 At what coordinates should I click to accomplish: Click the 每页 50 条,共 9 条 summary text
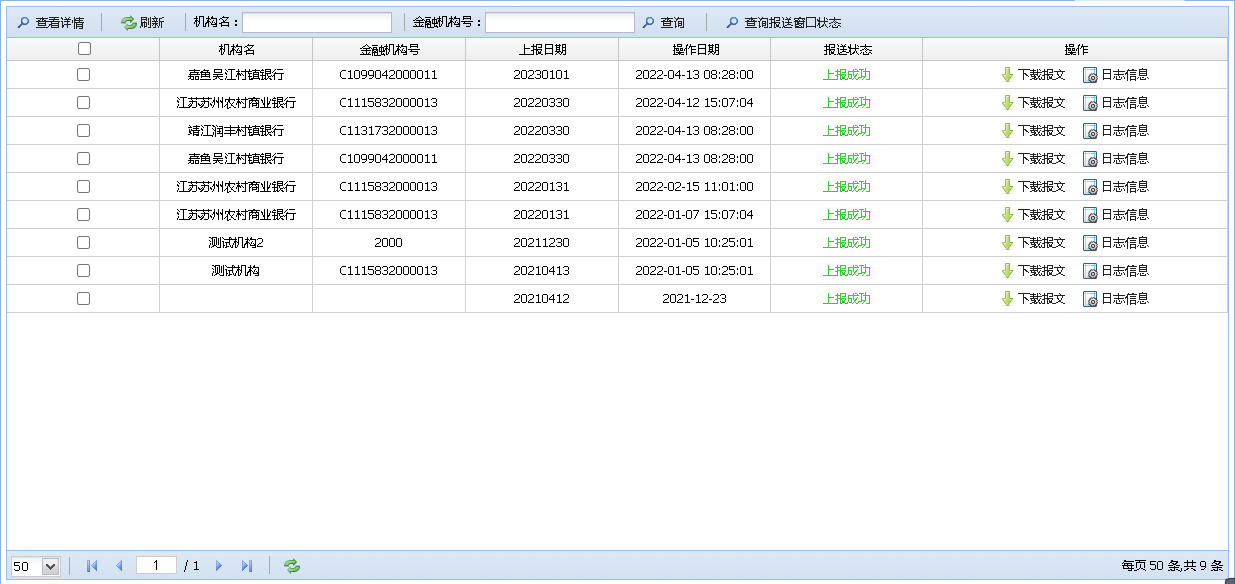(x=1172, y=566)
